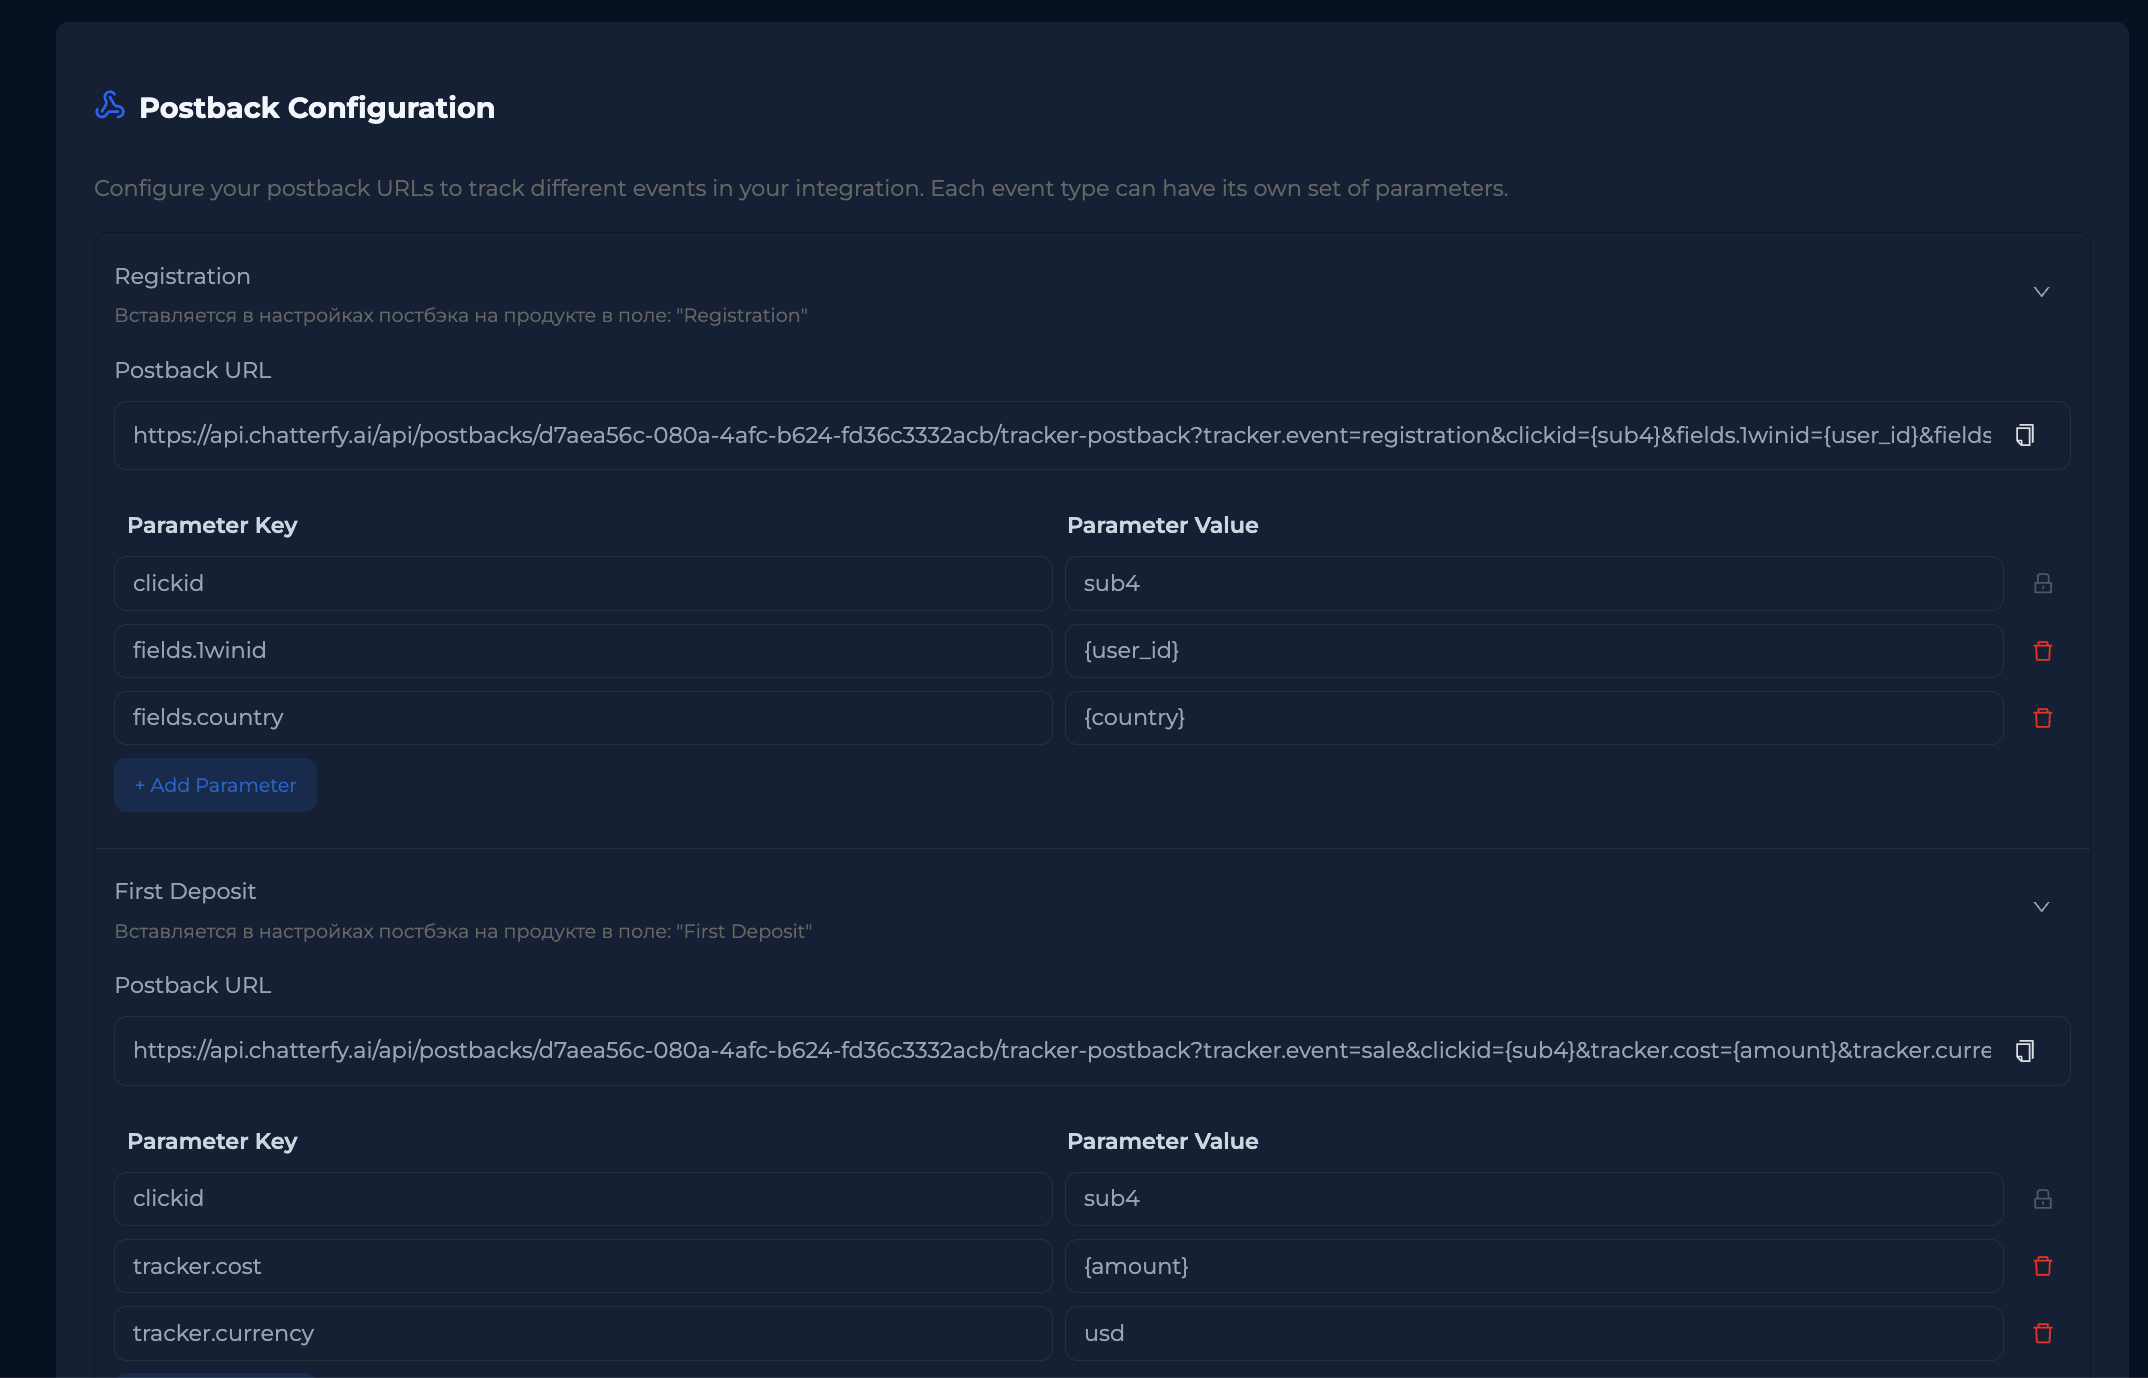This screenshot has width=2148, height=1378.
Task: Add a parameter to Registration
Action: [215, 785]
